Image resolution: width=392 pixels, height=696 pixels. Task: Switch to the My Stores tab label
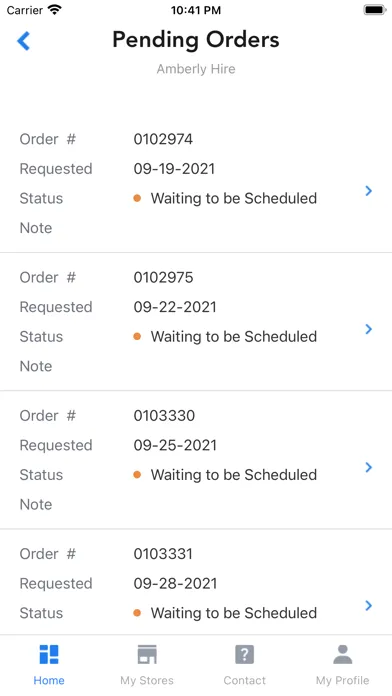pos(147,680)
